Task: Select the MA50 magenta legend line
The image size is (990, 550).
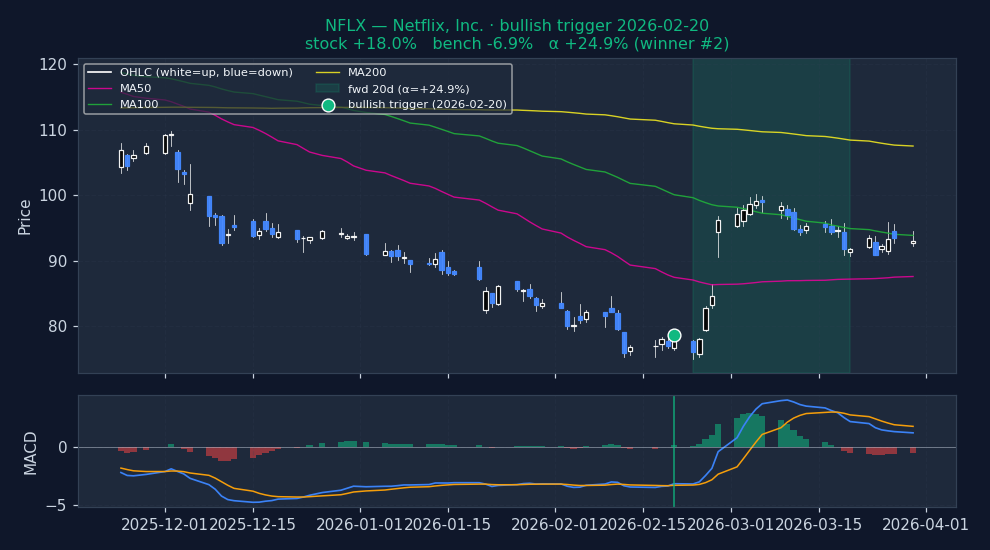Action: [x=99, y=88]
